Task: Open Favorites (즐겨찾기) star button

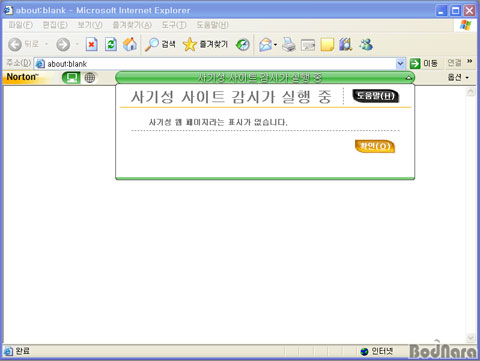Action: click(x=205, y=44)
